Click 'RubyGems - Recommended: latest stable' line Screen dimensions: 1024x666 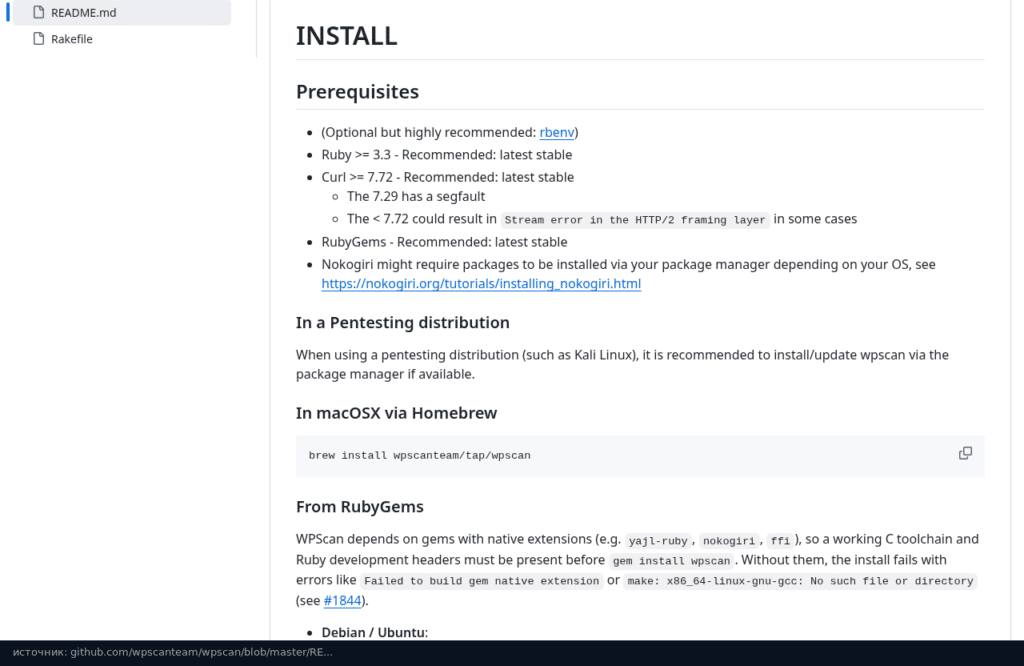(x=444, y=242)
